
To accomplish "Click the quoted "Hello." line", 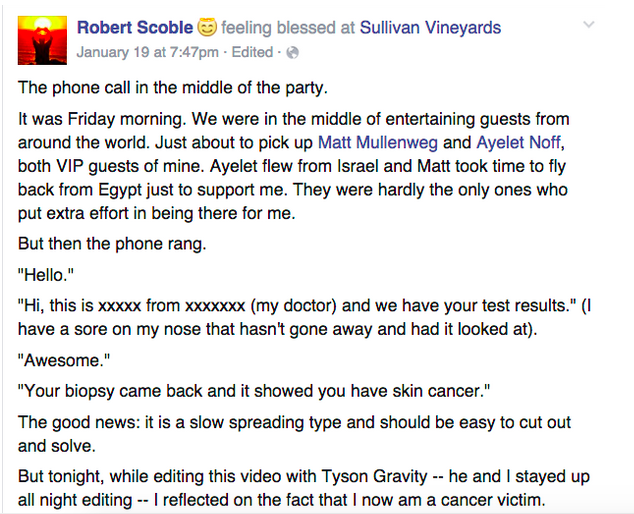I will [46, 275].
